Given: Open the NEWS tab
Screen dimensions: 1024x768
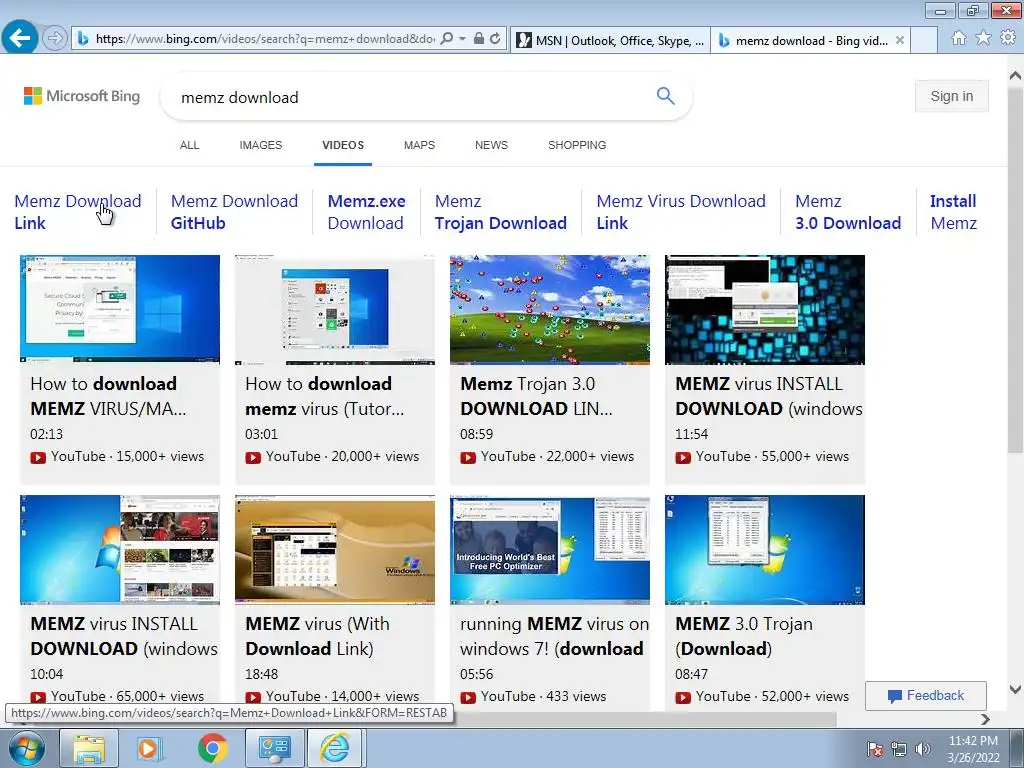Looking at the screenshot, I should pos(491,145).
